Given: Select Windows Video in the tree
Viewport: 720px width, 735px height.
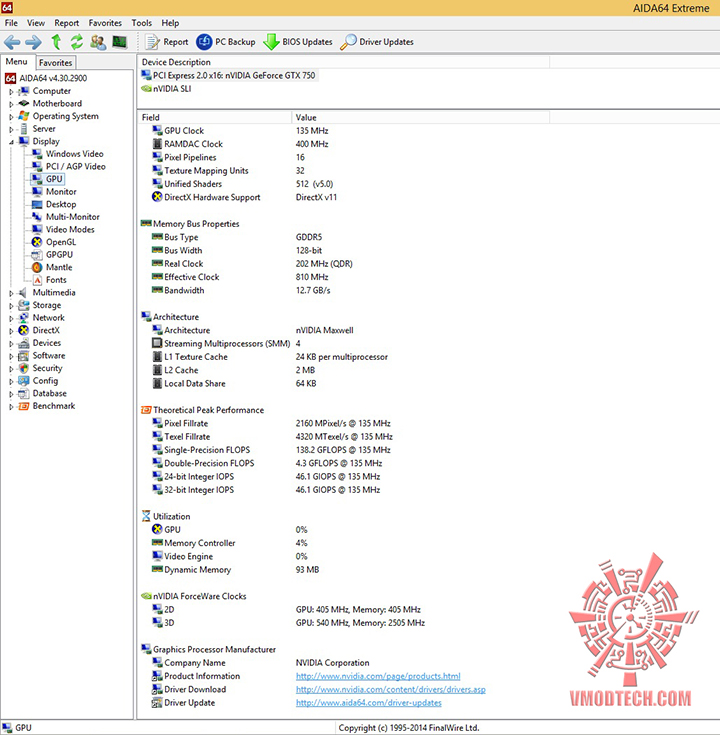Looking at the screenshot, I should tap(74, 154).
